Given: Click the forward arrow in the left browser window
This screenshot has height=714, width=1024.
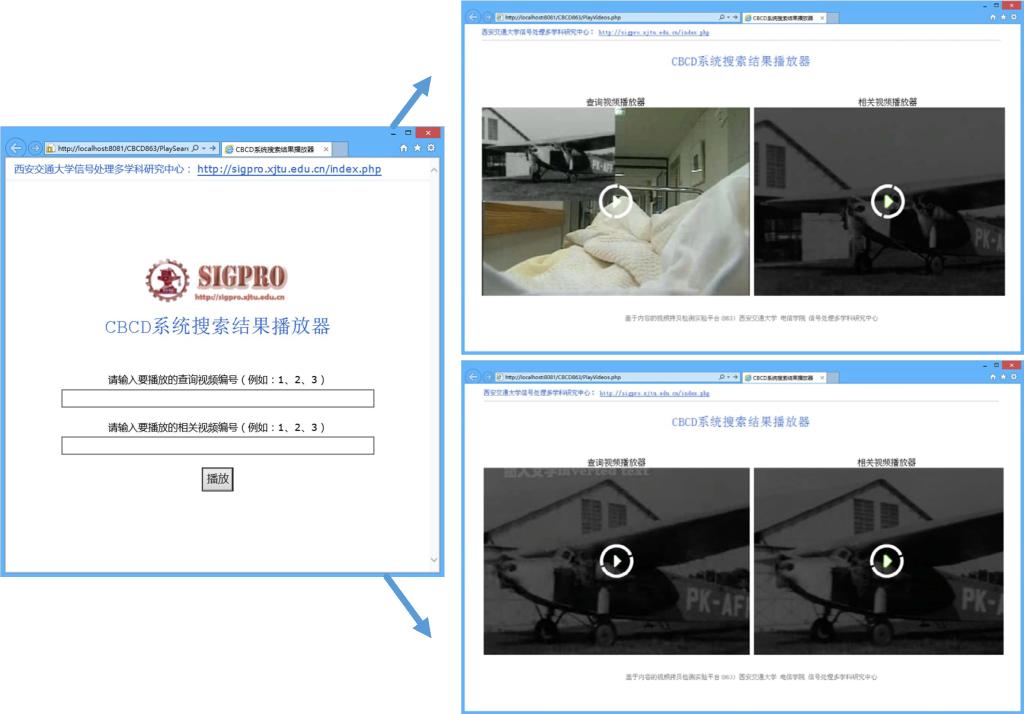Looking at the screenshot, I should coord(34,148).
